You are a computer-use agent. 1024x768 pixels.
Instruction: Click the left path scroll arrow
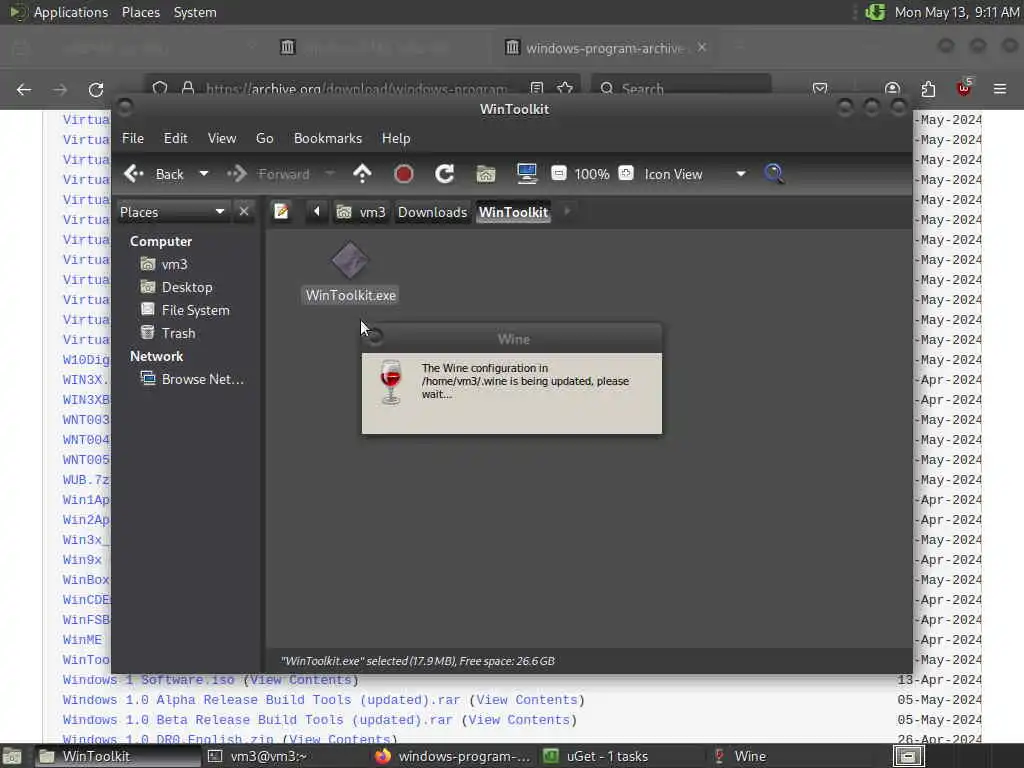317,212
